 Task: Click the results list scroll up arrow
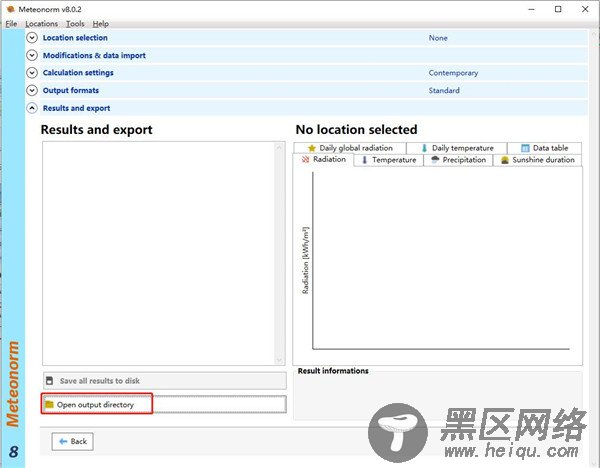coord(279,147)
